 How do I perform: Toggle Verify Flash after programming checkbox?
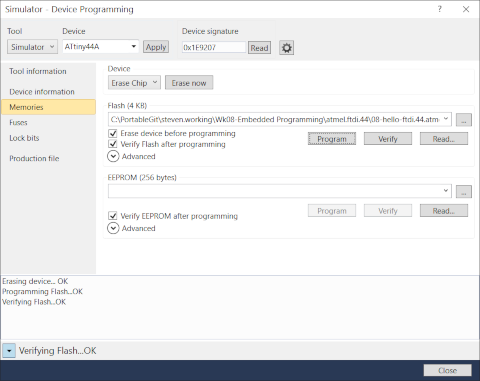pyautogui.click(x=113, y=144)
